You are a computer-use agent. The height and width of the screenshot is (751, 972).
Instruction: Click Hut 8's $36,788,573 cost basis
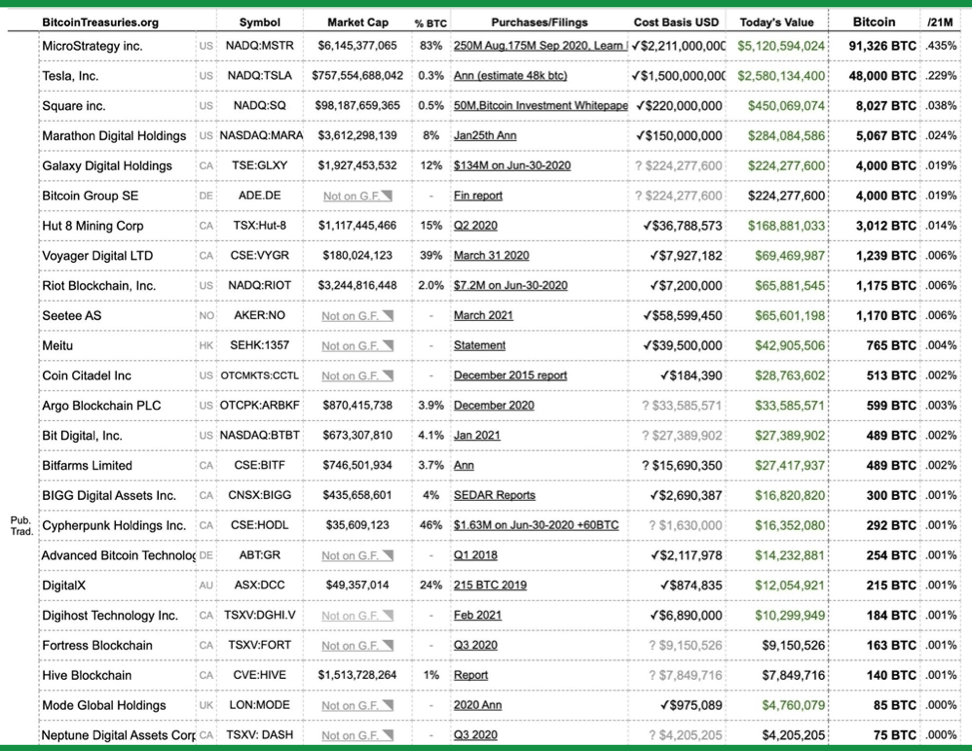click(683, 226)
